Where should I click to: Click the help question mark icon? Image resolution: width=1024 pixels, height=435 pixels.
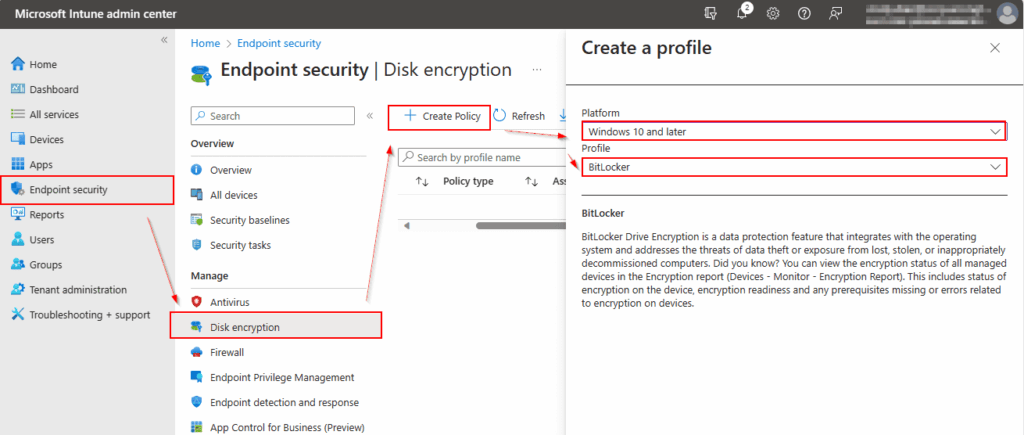tap(804, 14)
